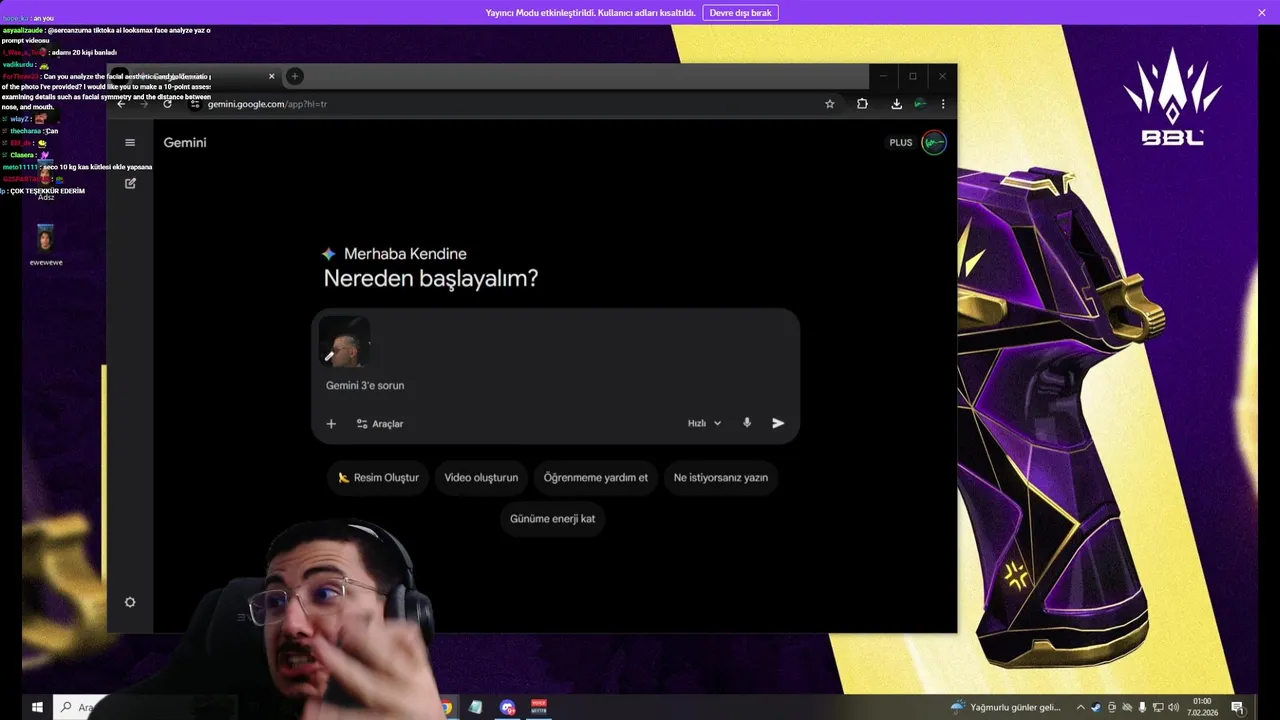Open the clock showing 01:00

(x=1202, y=707)
